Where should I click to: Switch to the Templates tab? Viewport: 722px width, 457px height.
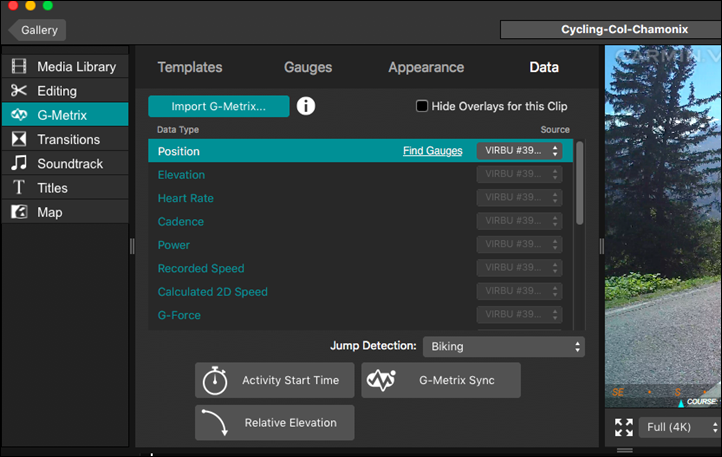[x=190, y=67]
